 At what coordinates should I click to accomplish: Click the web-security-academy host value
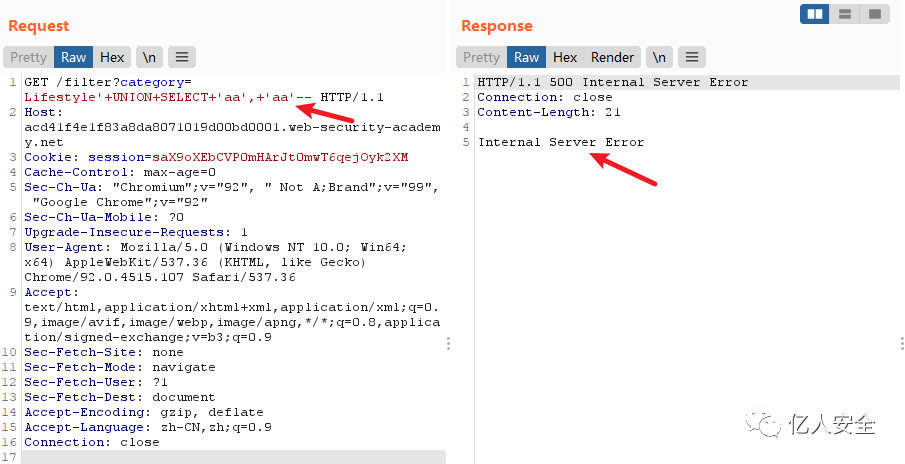pyautogui.click(x=233, y=134)
